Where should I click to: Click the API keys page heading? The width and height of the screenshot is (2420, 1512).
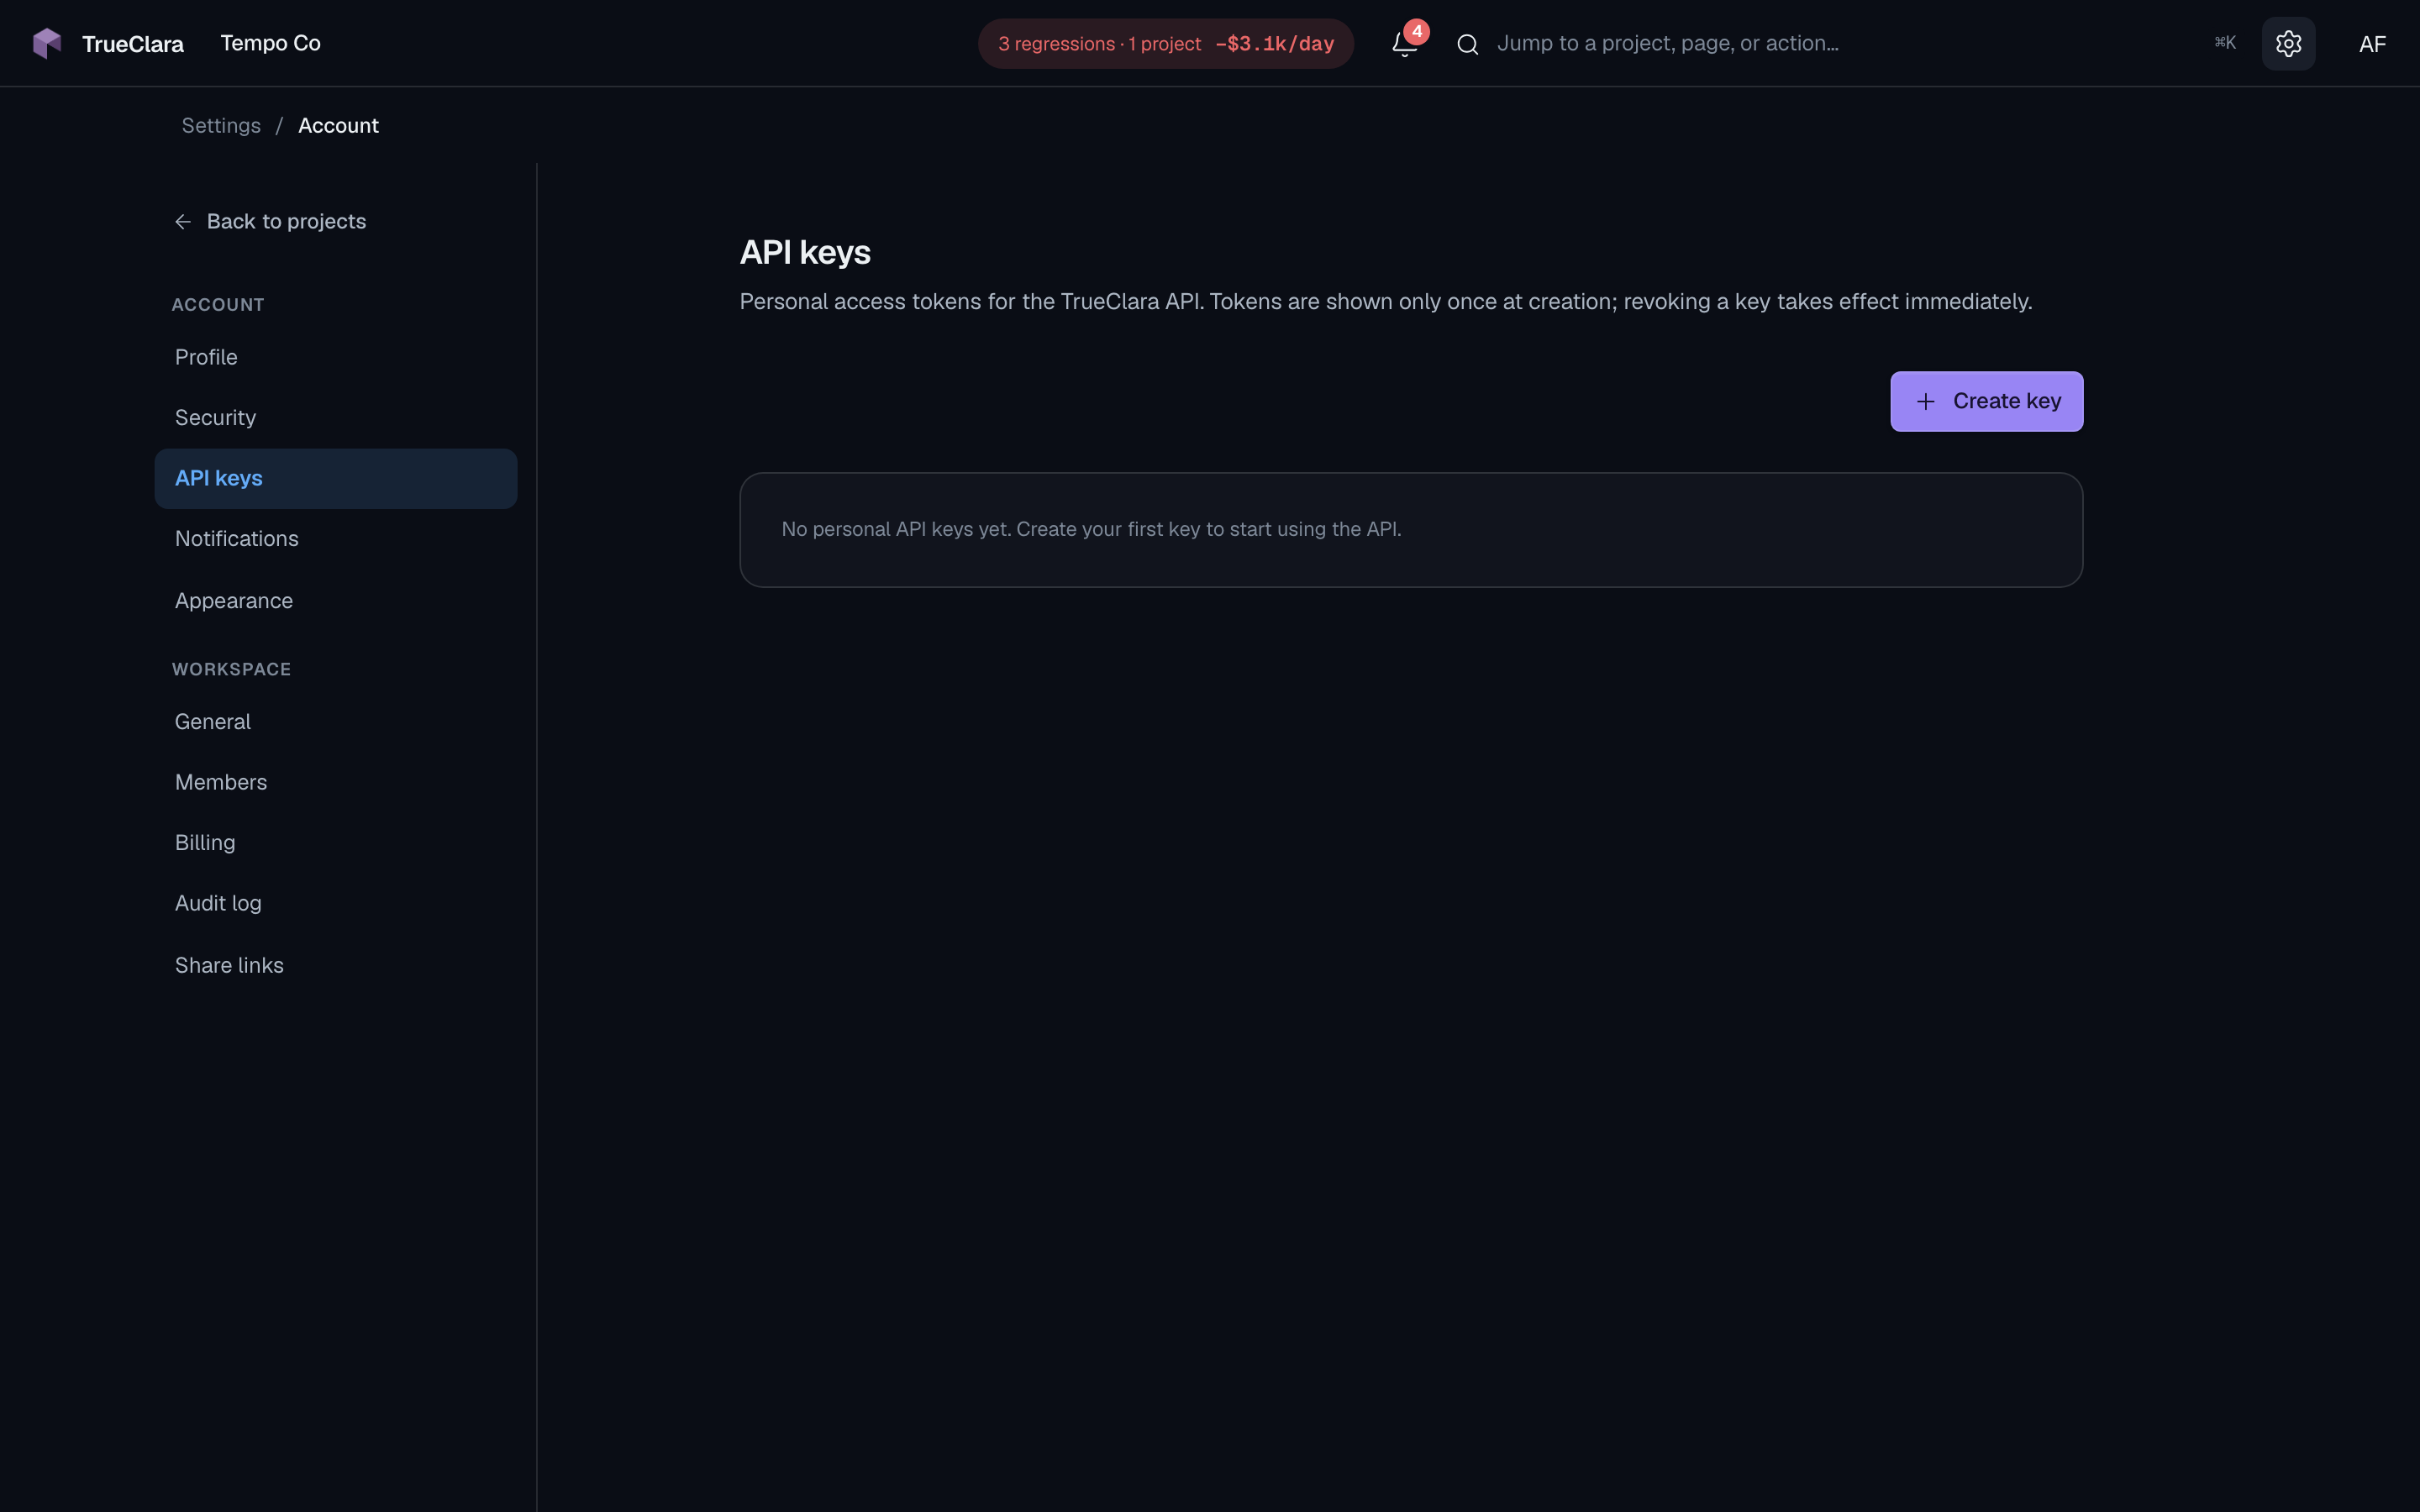[805, 253]
